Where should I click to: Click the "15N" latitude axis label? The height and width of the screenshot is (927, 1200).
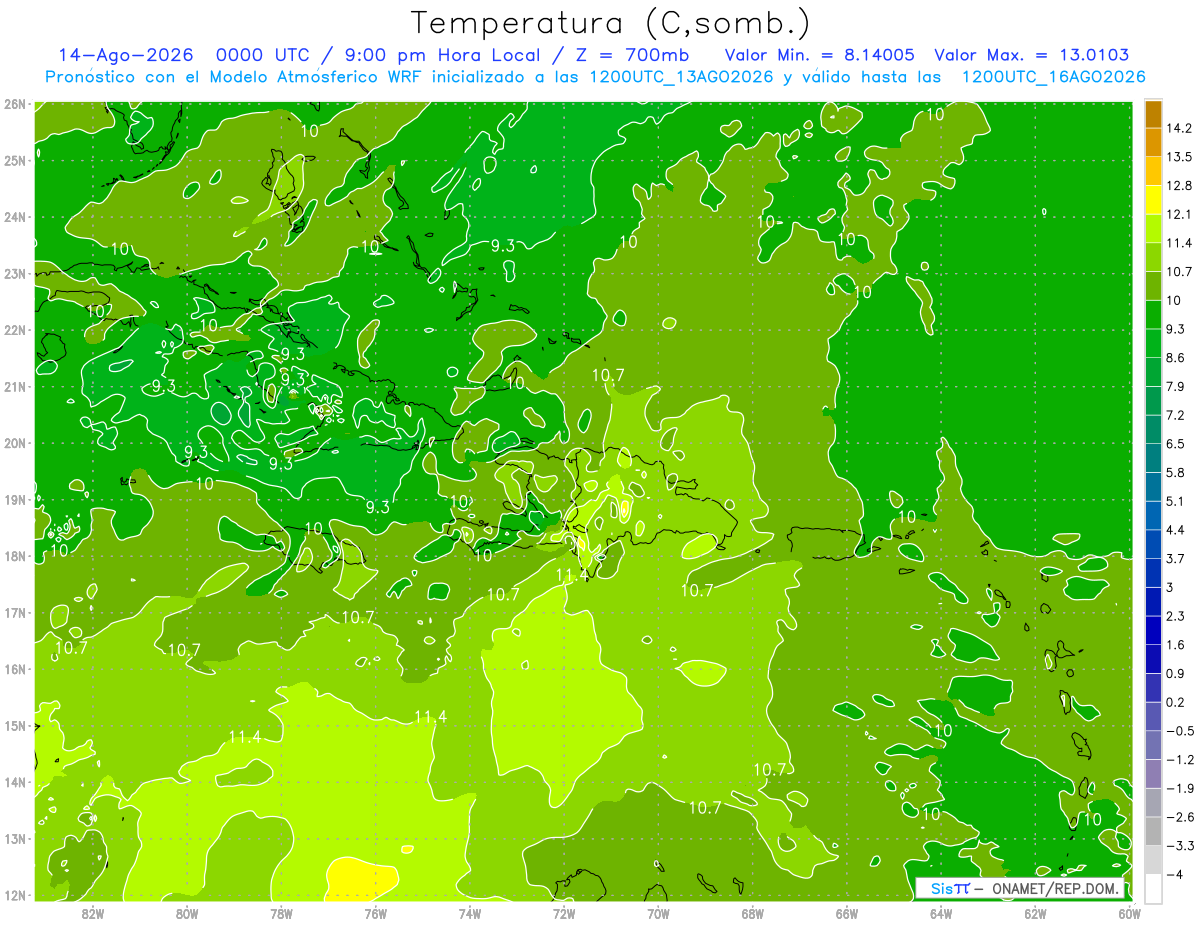15,726
